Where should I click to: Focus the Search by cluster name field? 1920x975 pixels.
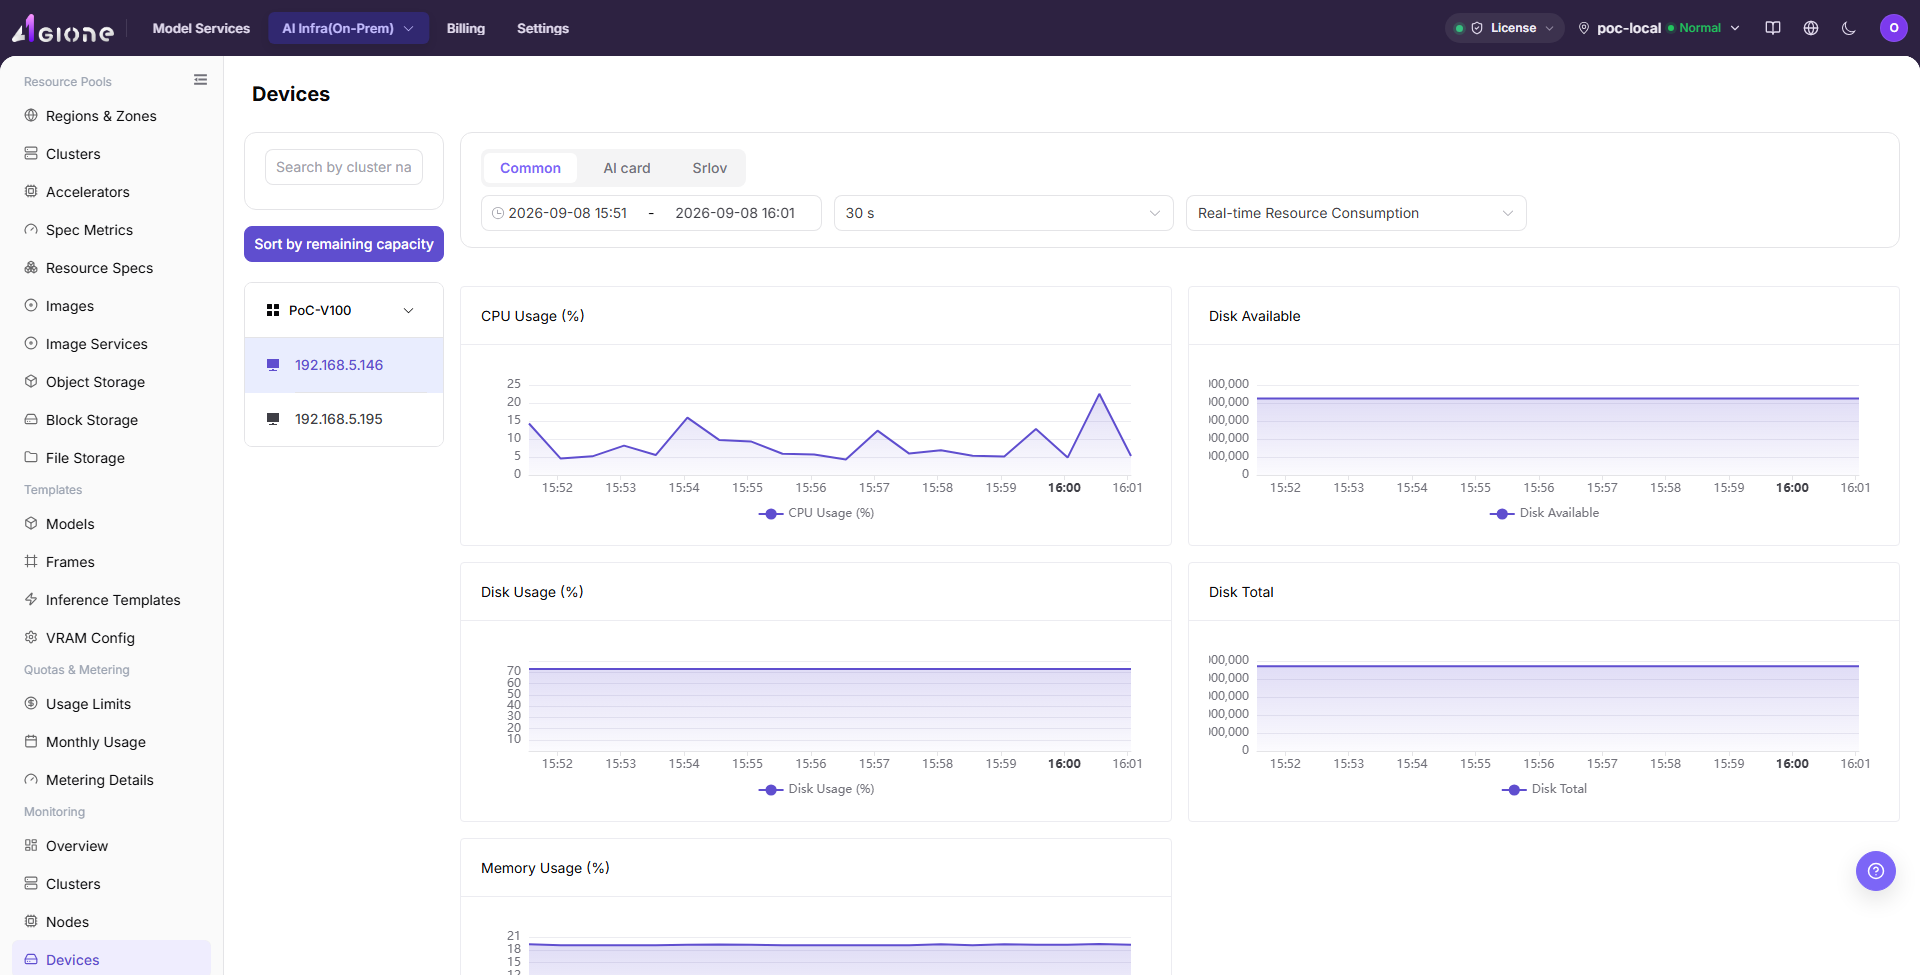click(344, 167)
